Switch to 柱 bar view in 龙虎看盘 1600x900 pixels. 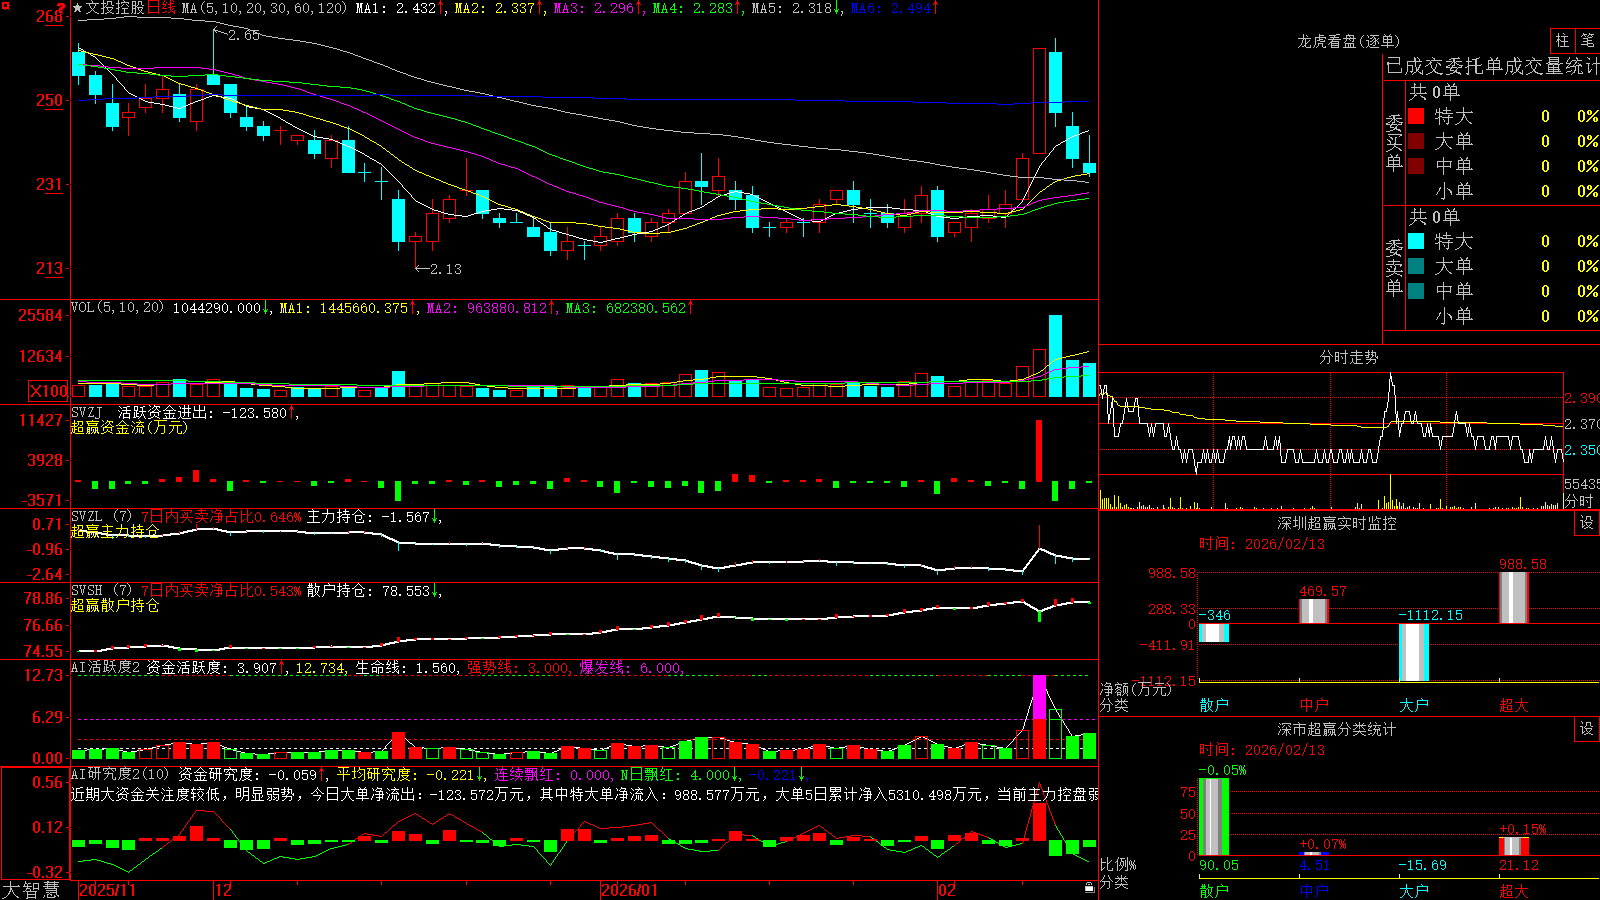(1562, 41)
